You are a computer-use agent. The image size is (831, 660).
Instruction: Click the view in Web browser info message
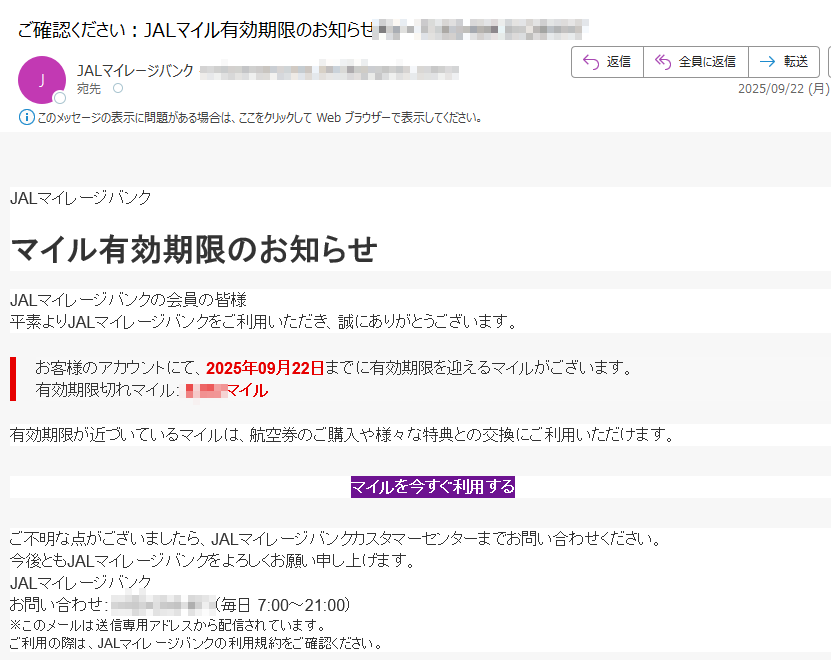coord(260,117)
